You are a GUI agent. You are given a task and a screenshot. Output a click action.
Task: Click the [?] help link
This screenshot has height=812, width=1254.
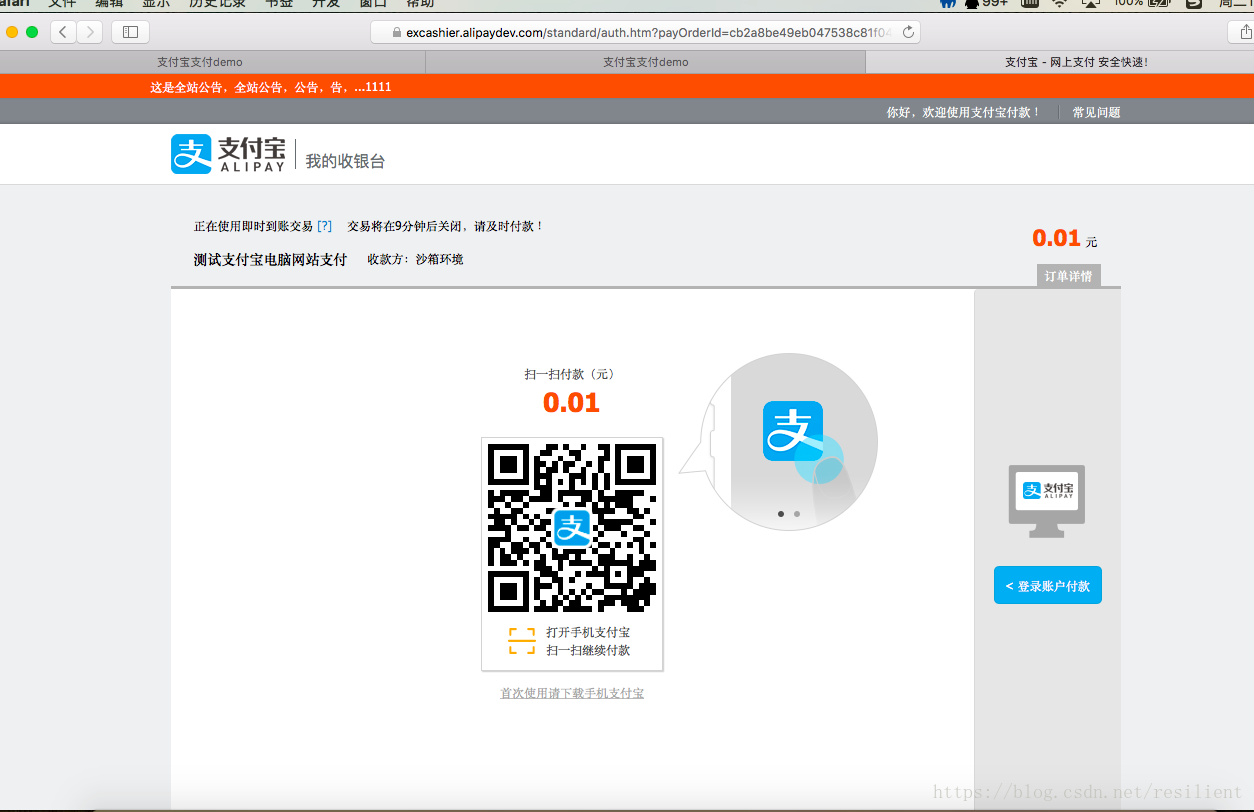coord(324,226)
